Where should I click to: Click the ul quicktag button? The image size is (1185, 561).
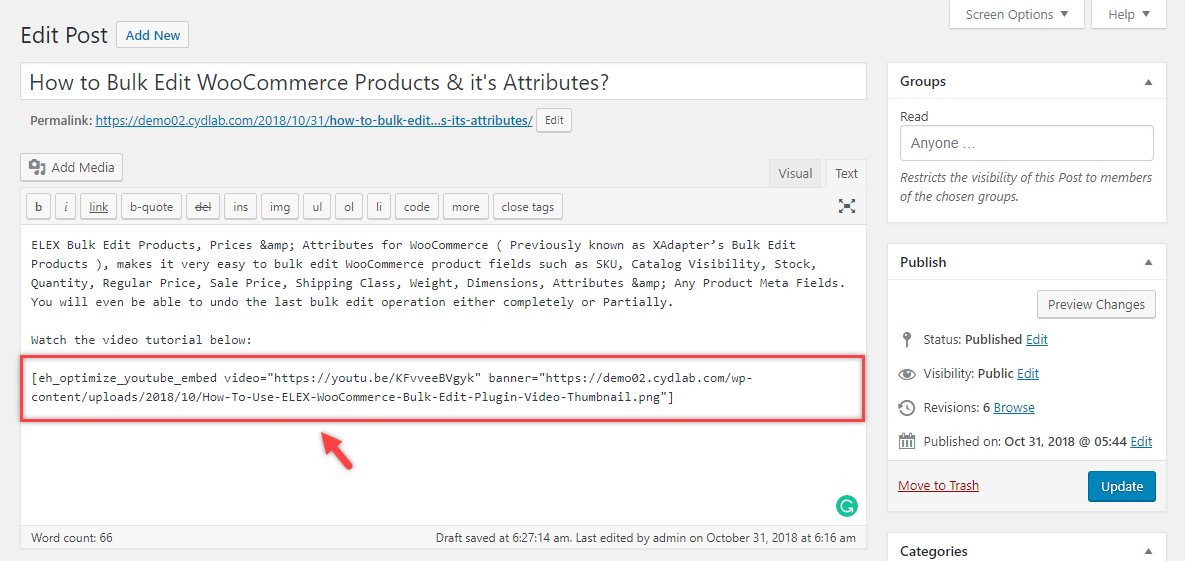point(317,206)
